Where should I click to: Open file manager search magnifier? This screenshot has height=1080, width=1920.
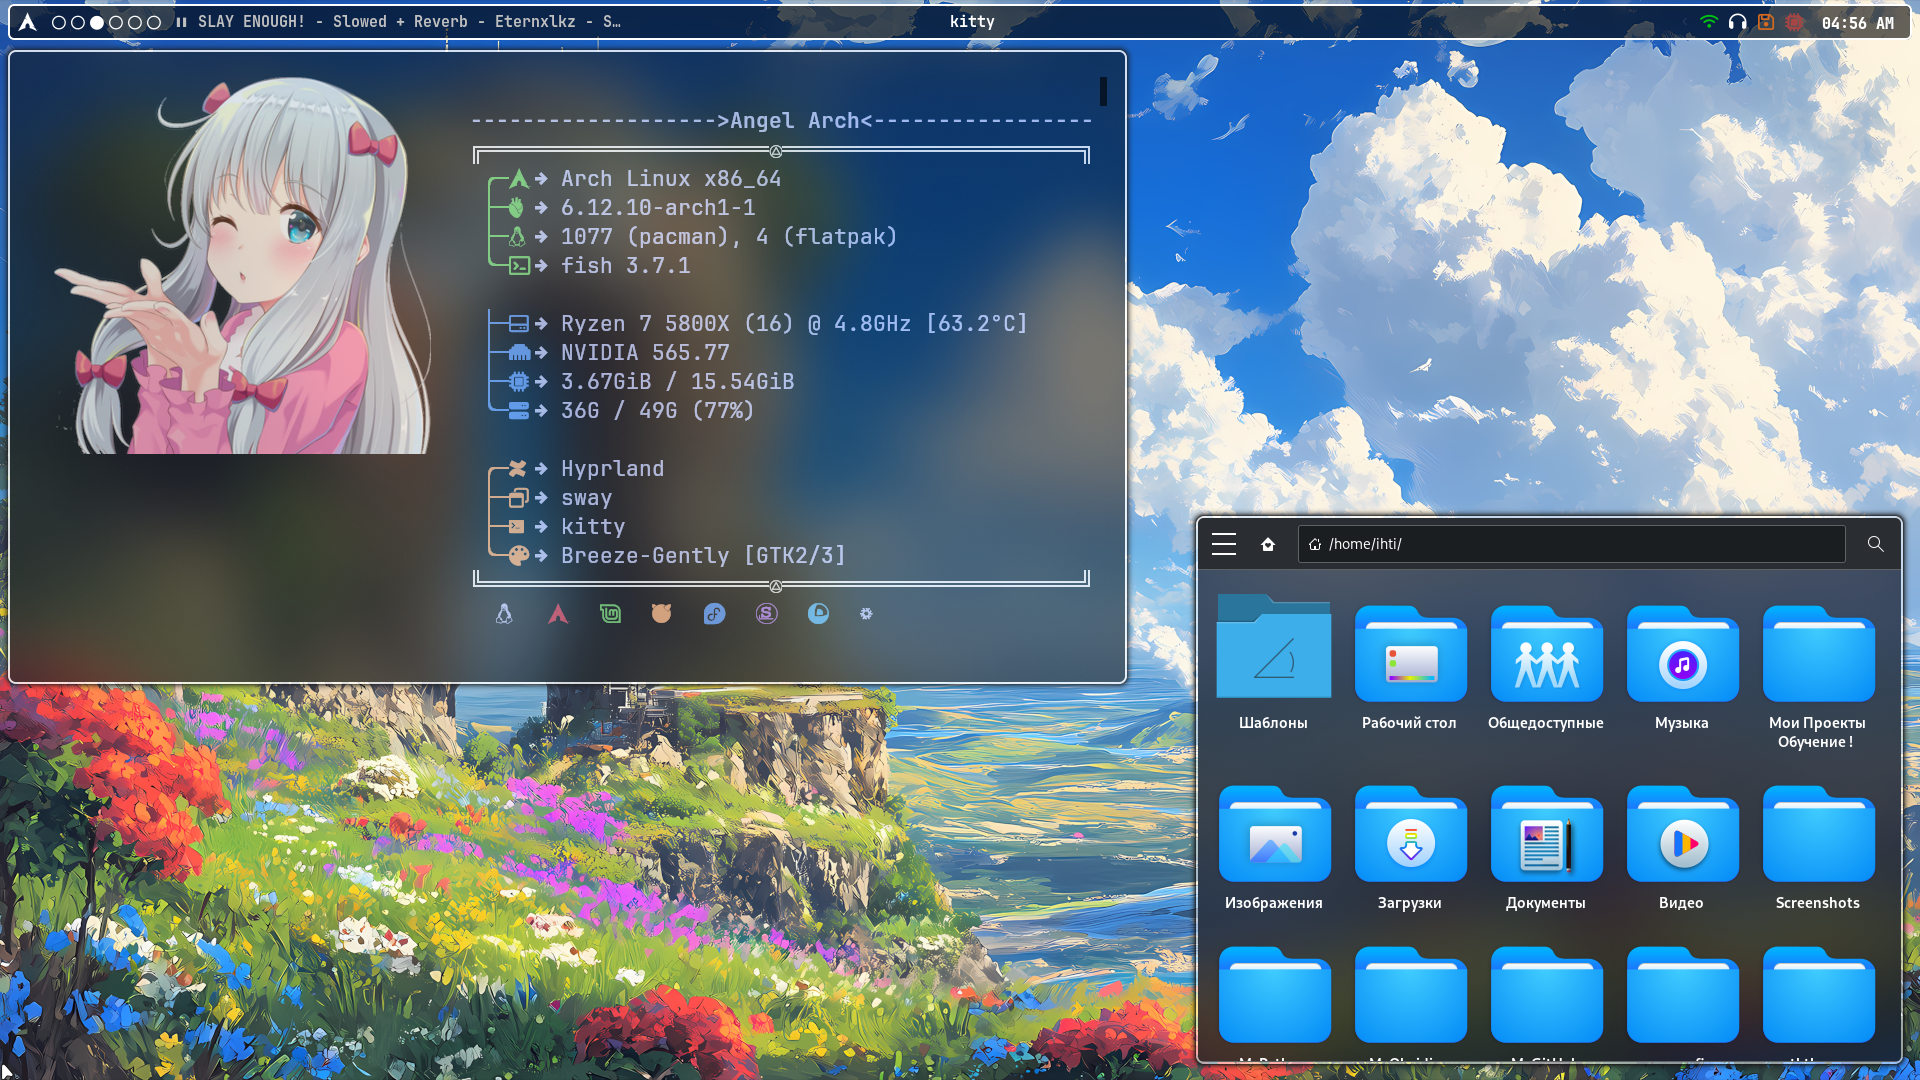pyautogui.click(x=1875, y=544)
